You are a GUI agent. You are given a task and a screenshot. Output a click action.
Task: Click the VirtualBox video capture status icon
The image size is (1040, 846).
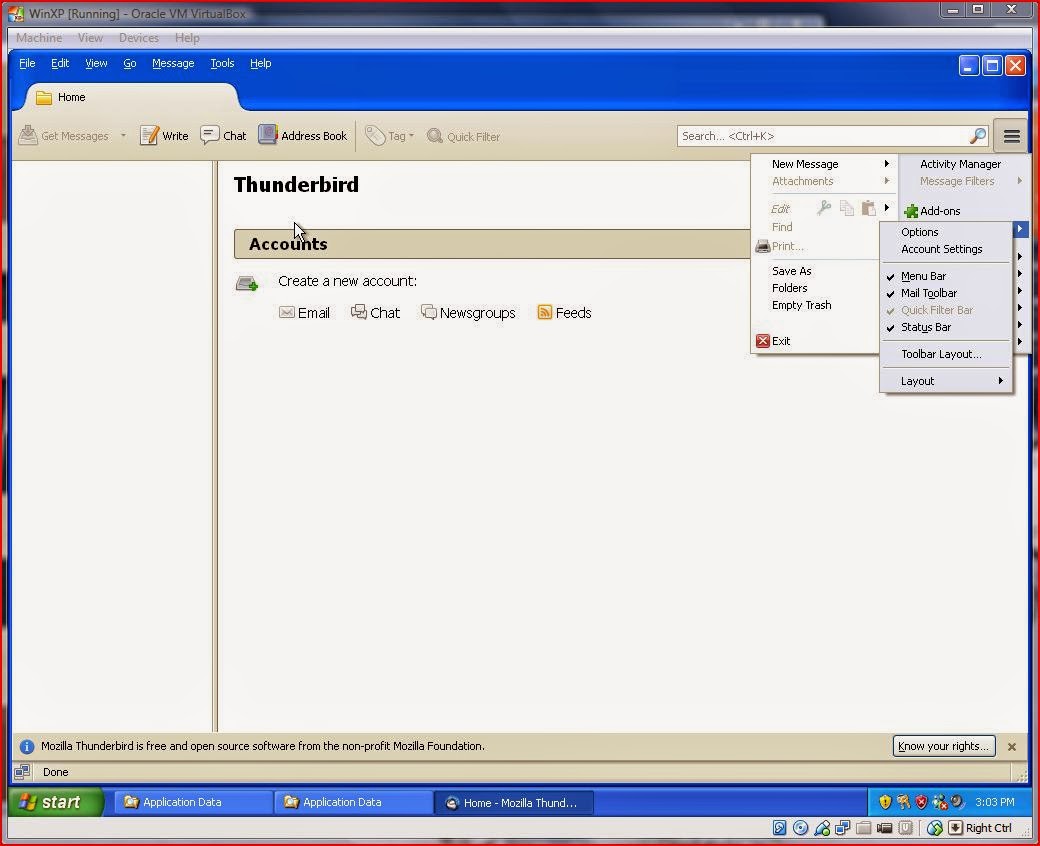click(x=884, y=827)
